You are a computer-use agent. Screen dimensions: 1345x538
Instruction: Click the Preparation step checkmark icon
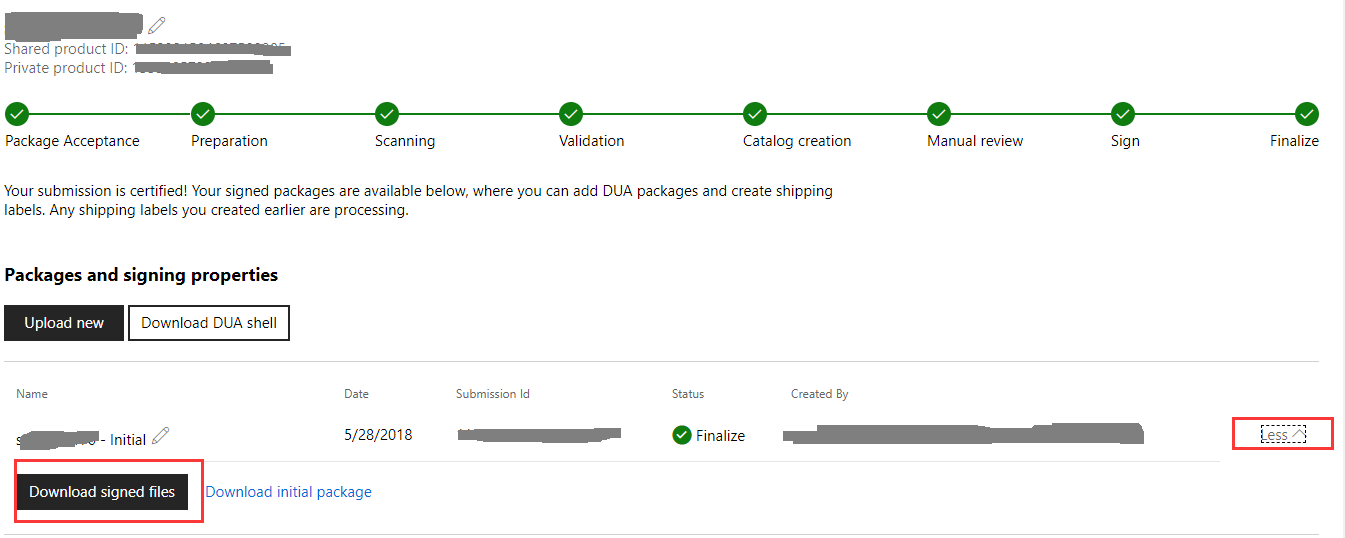coord(203,114)
